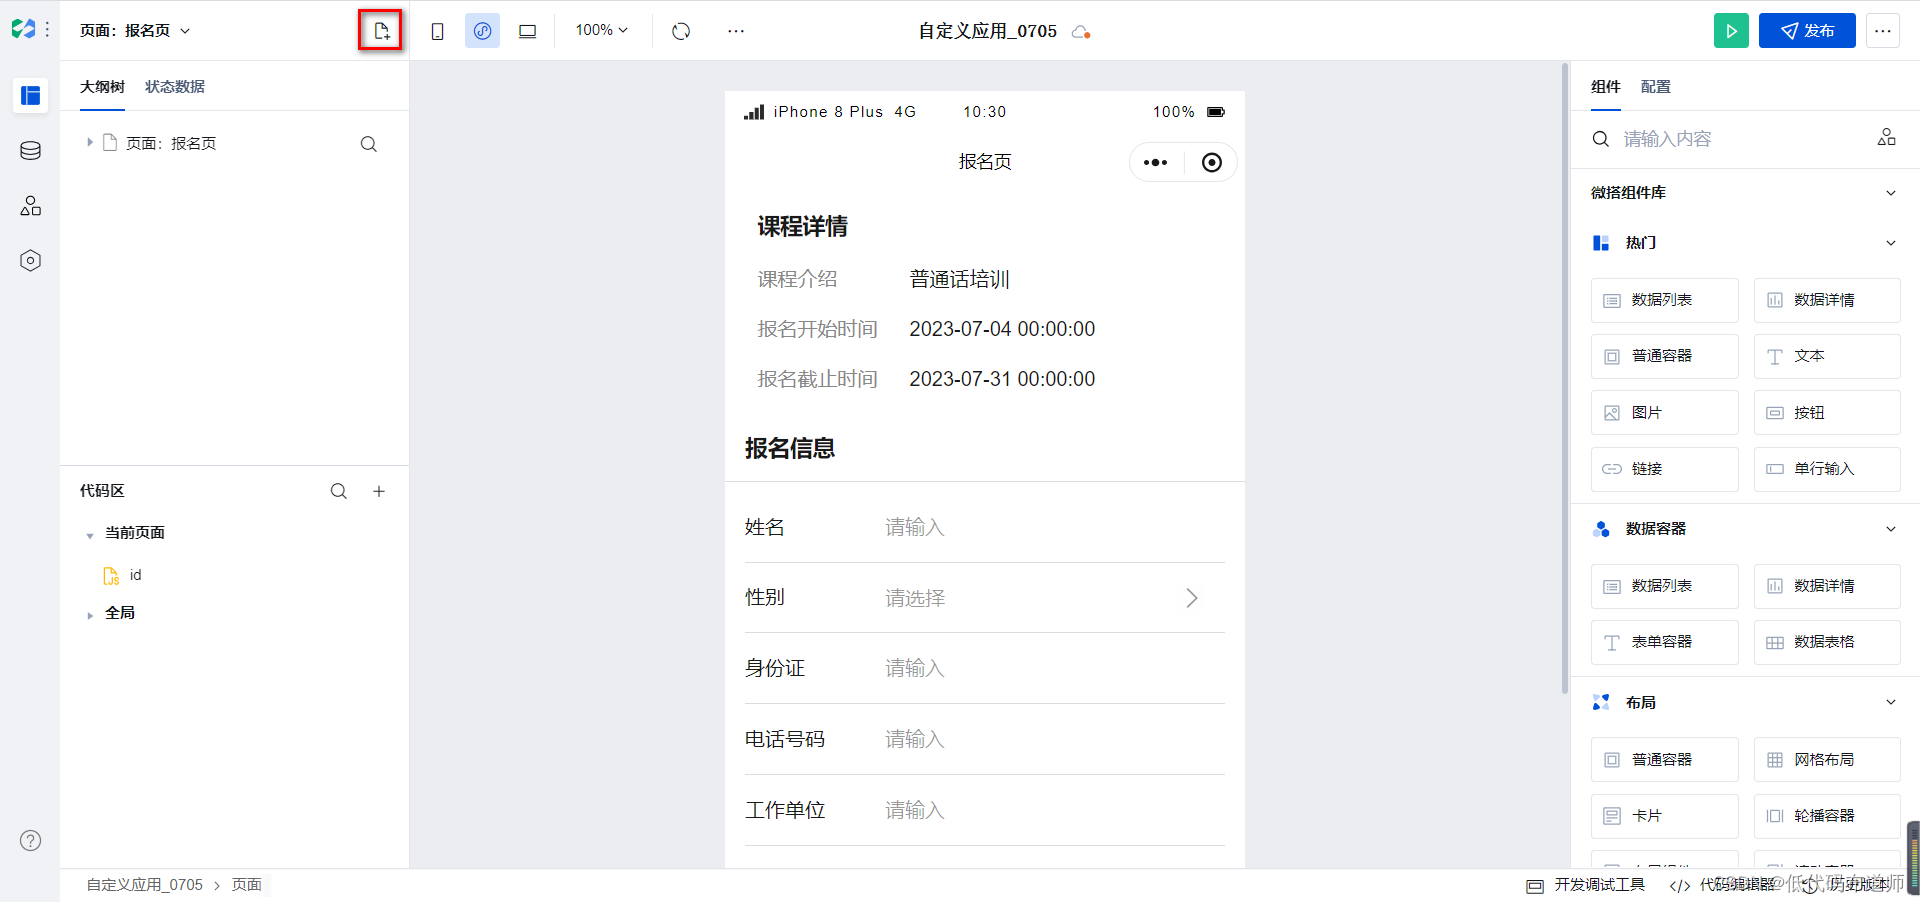Select the id JS file
The width and height of the screenshot is (1920, 902).
pyautogui.click(x=123, y=575)
